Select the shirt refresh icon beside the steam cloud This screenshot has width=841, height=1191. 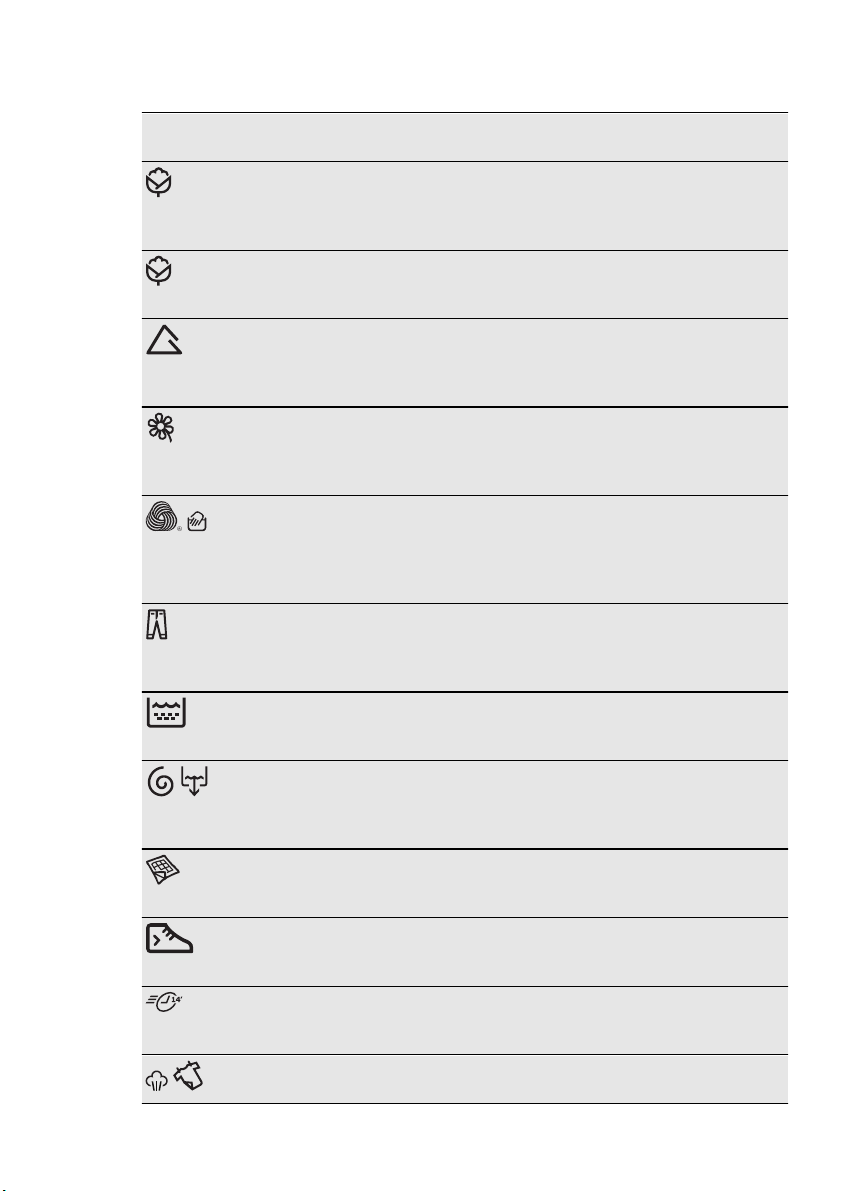pyautogui.click(x=188, y=1077)
